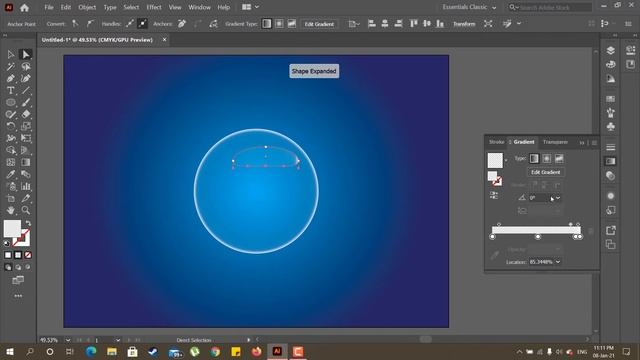Screen dimensions: 640x360
Task: Switch to the Transparency panel tab
Action: pyautogui.click(x=555, y=142)
